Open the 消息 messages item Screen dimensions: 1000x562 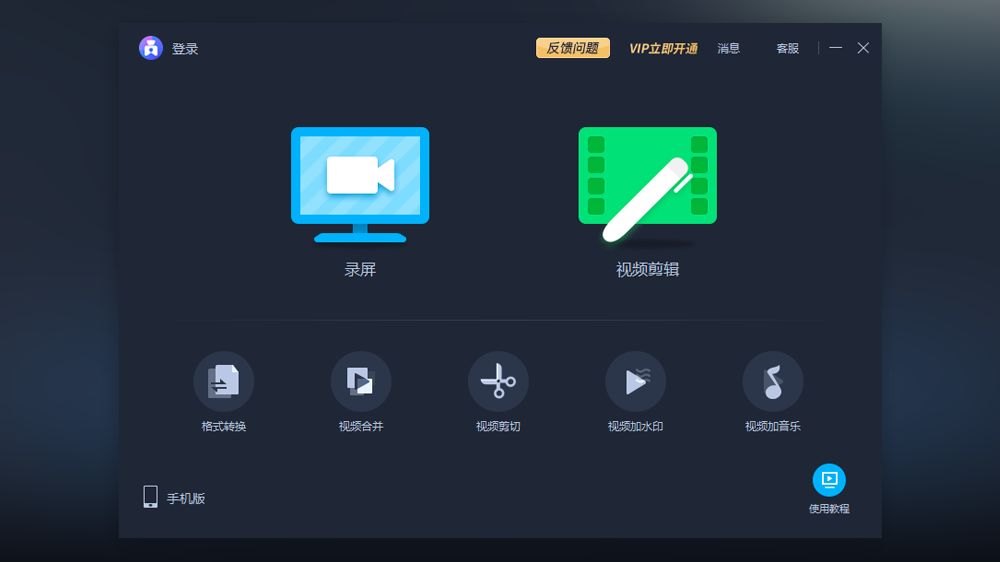(728, 48)
